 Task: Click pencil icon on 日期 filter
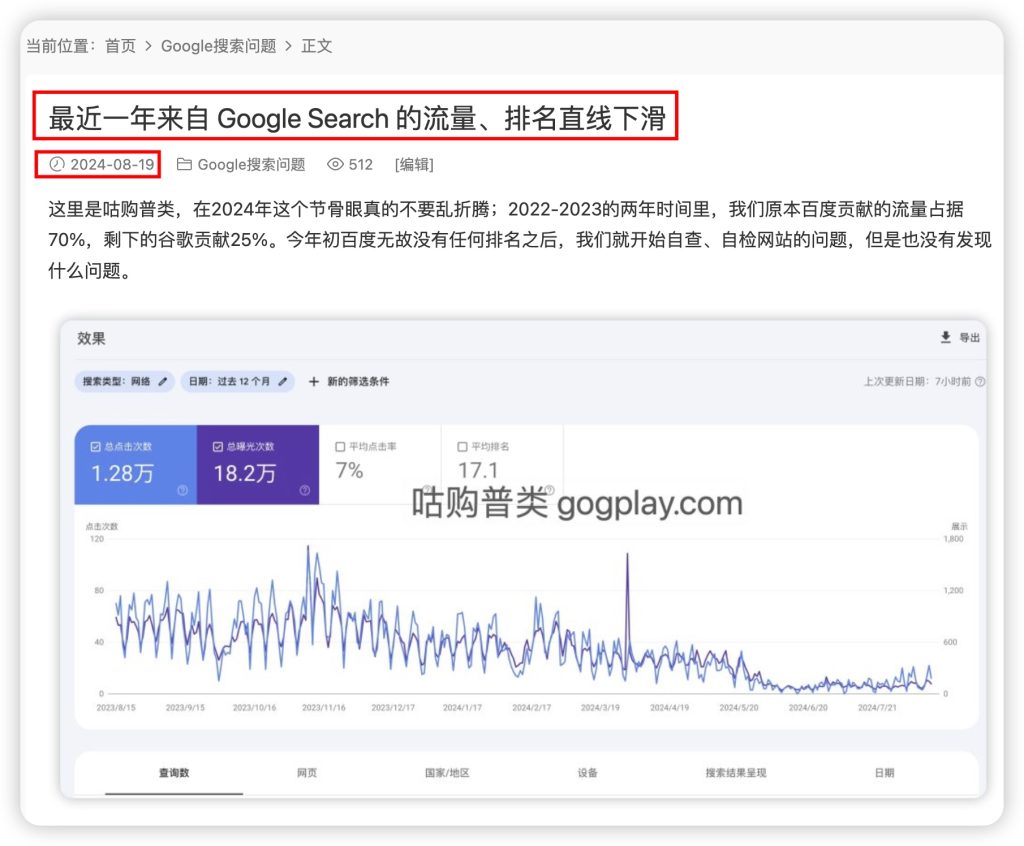coord(282,382)
